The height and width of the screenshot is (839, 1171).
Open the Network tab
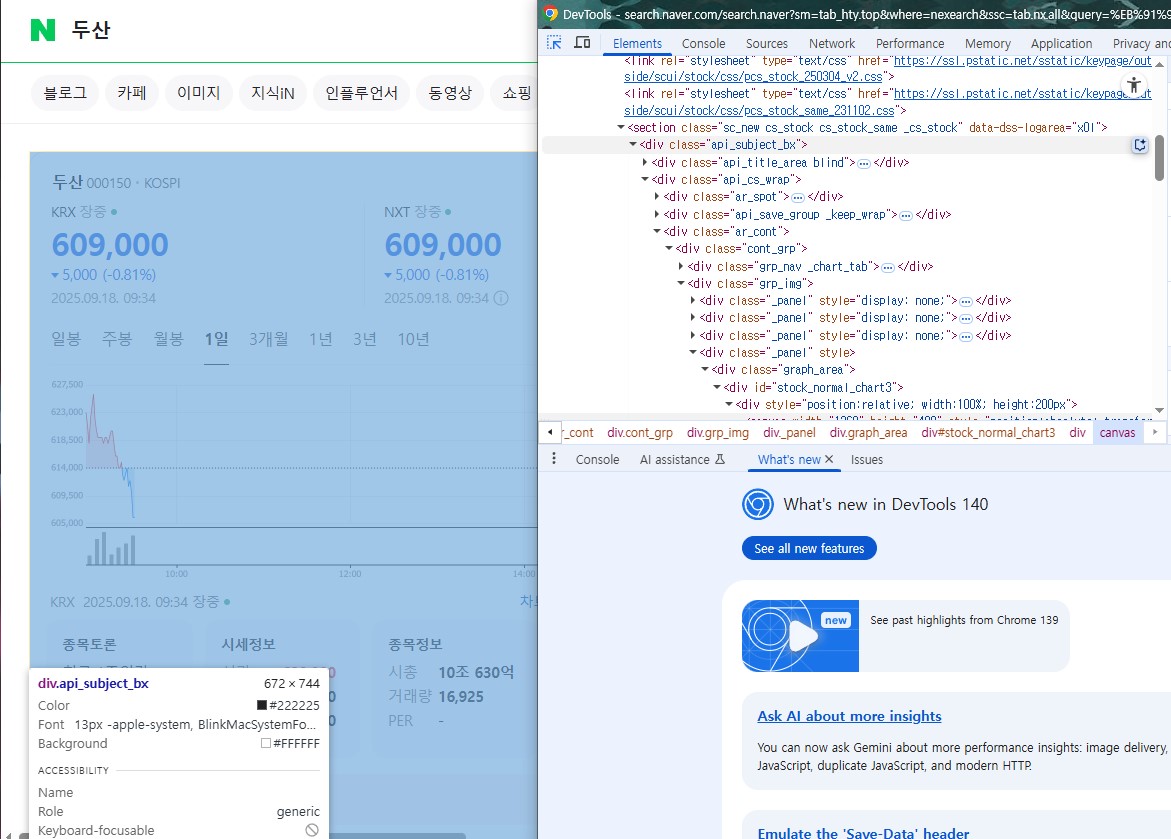(x=831, y=43)
